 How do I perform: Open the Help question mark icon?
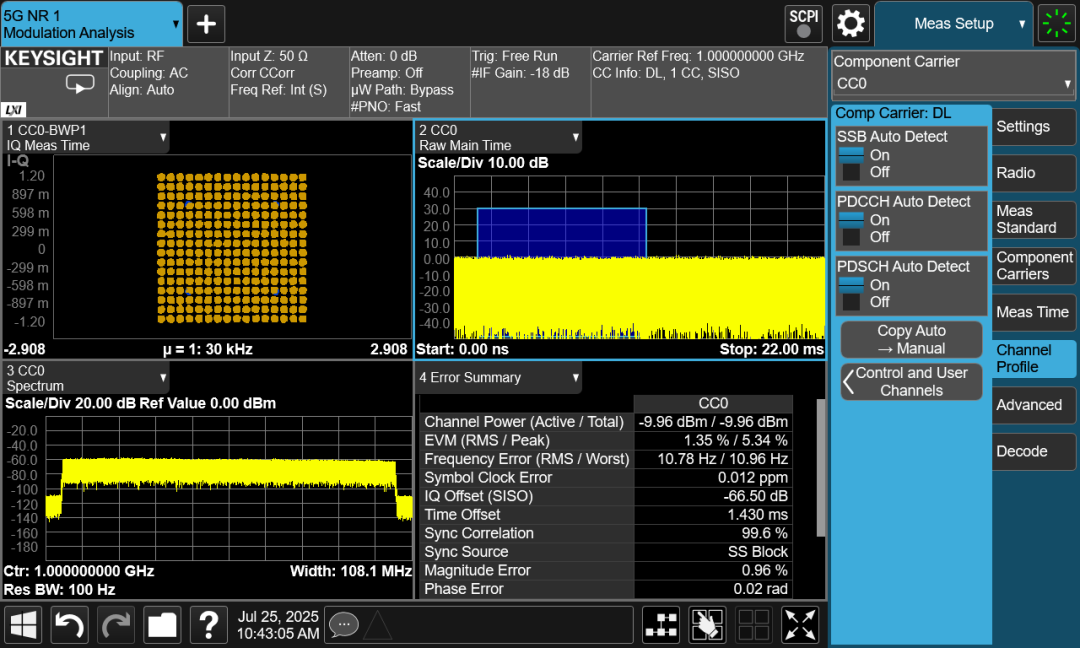[x=208, y=626]
